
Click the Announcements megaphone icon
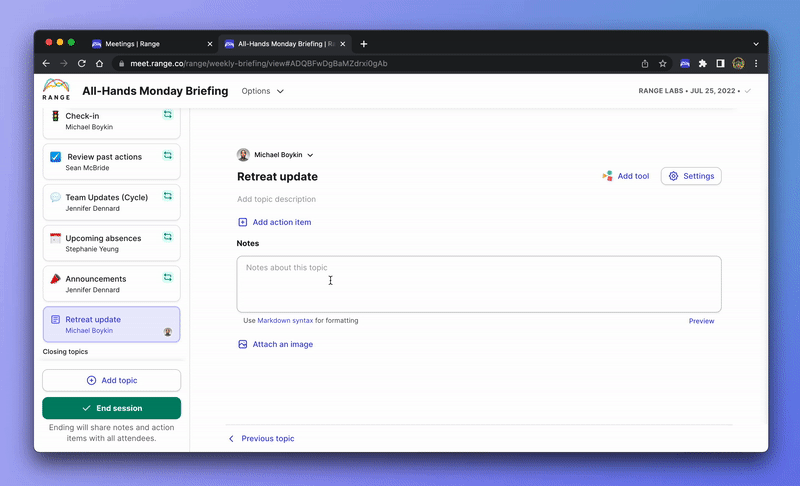coord(55,279)
